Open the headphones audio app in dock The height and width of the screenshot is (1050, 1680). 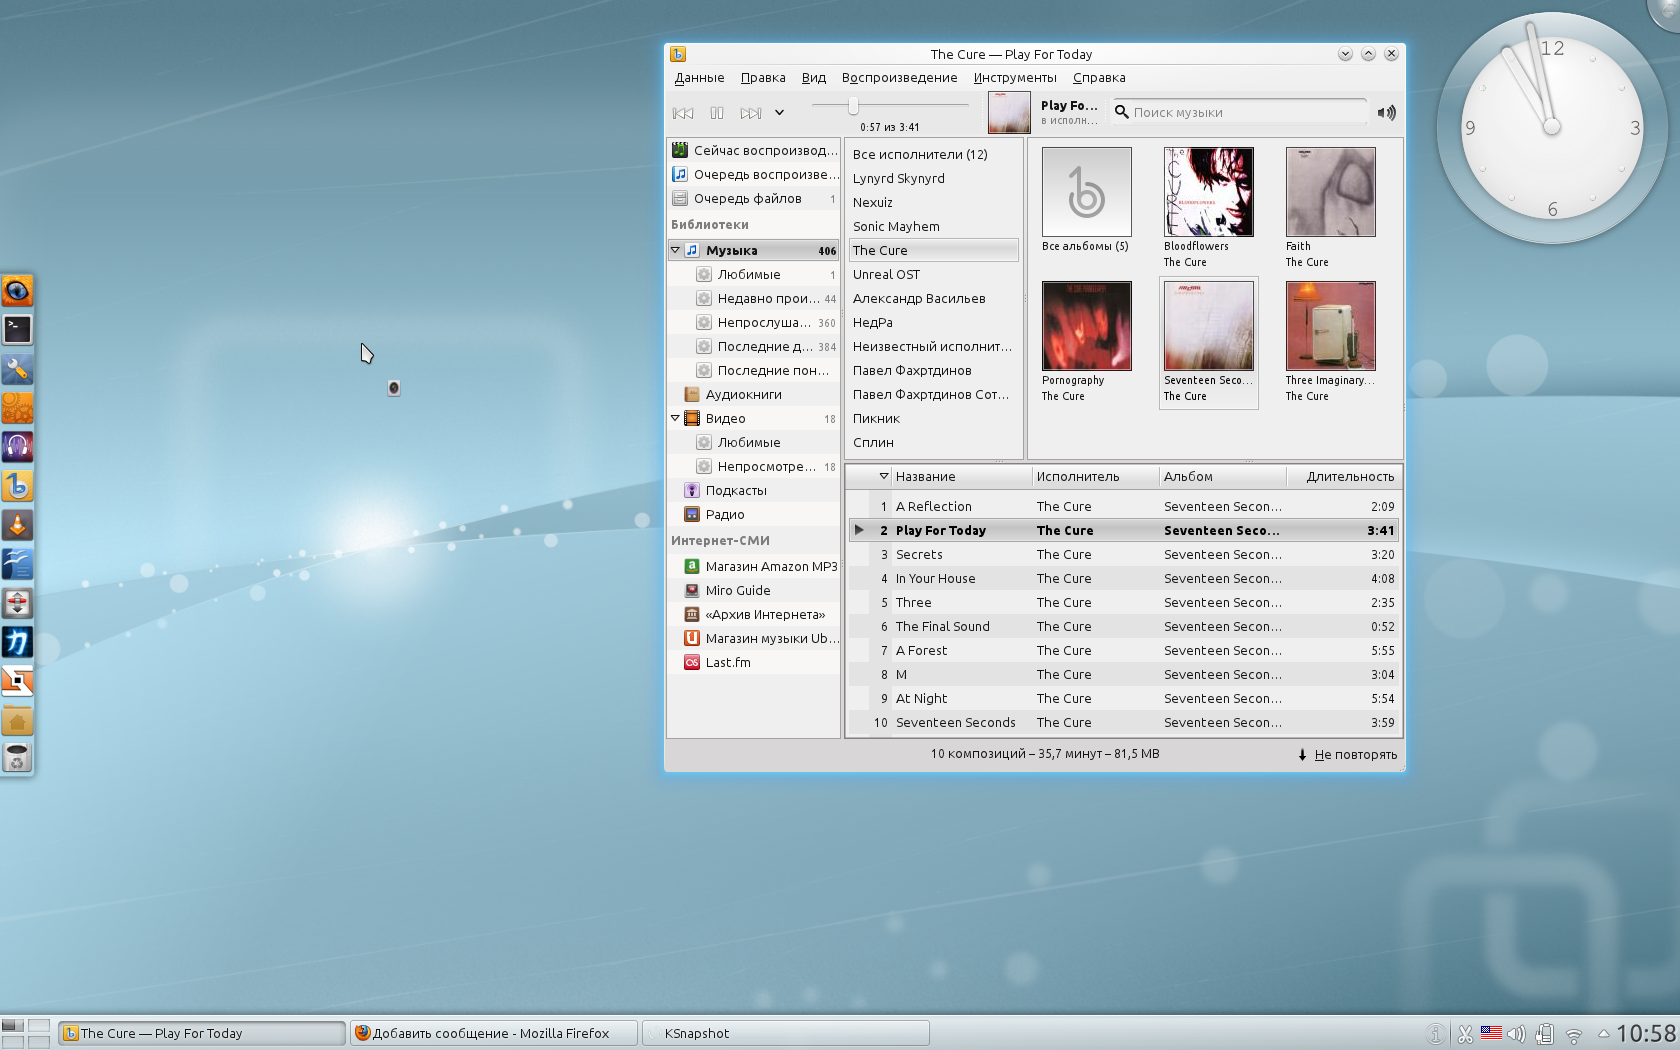[x=17, y=447]
